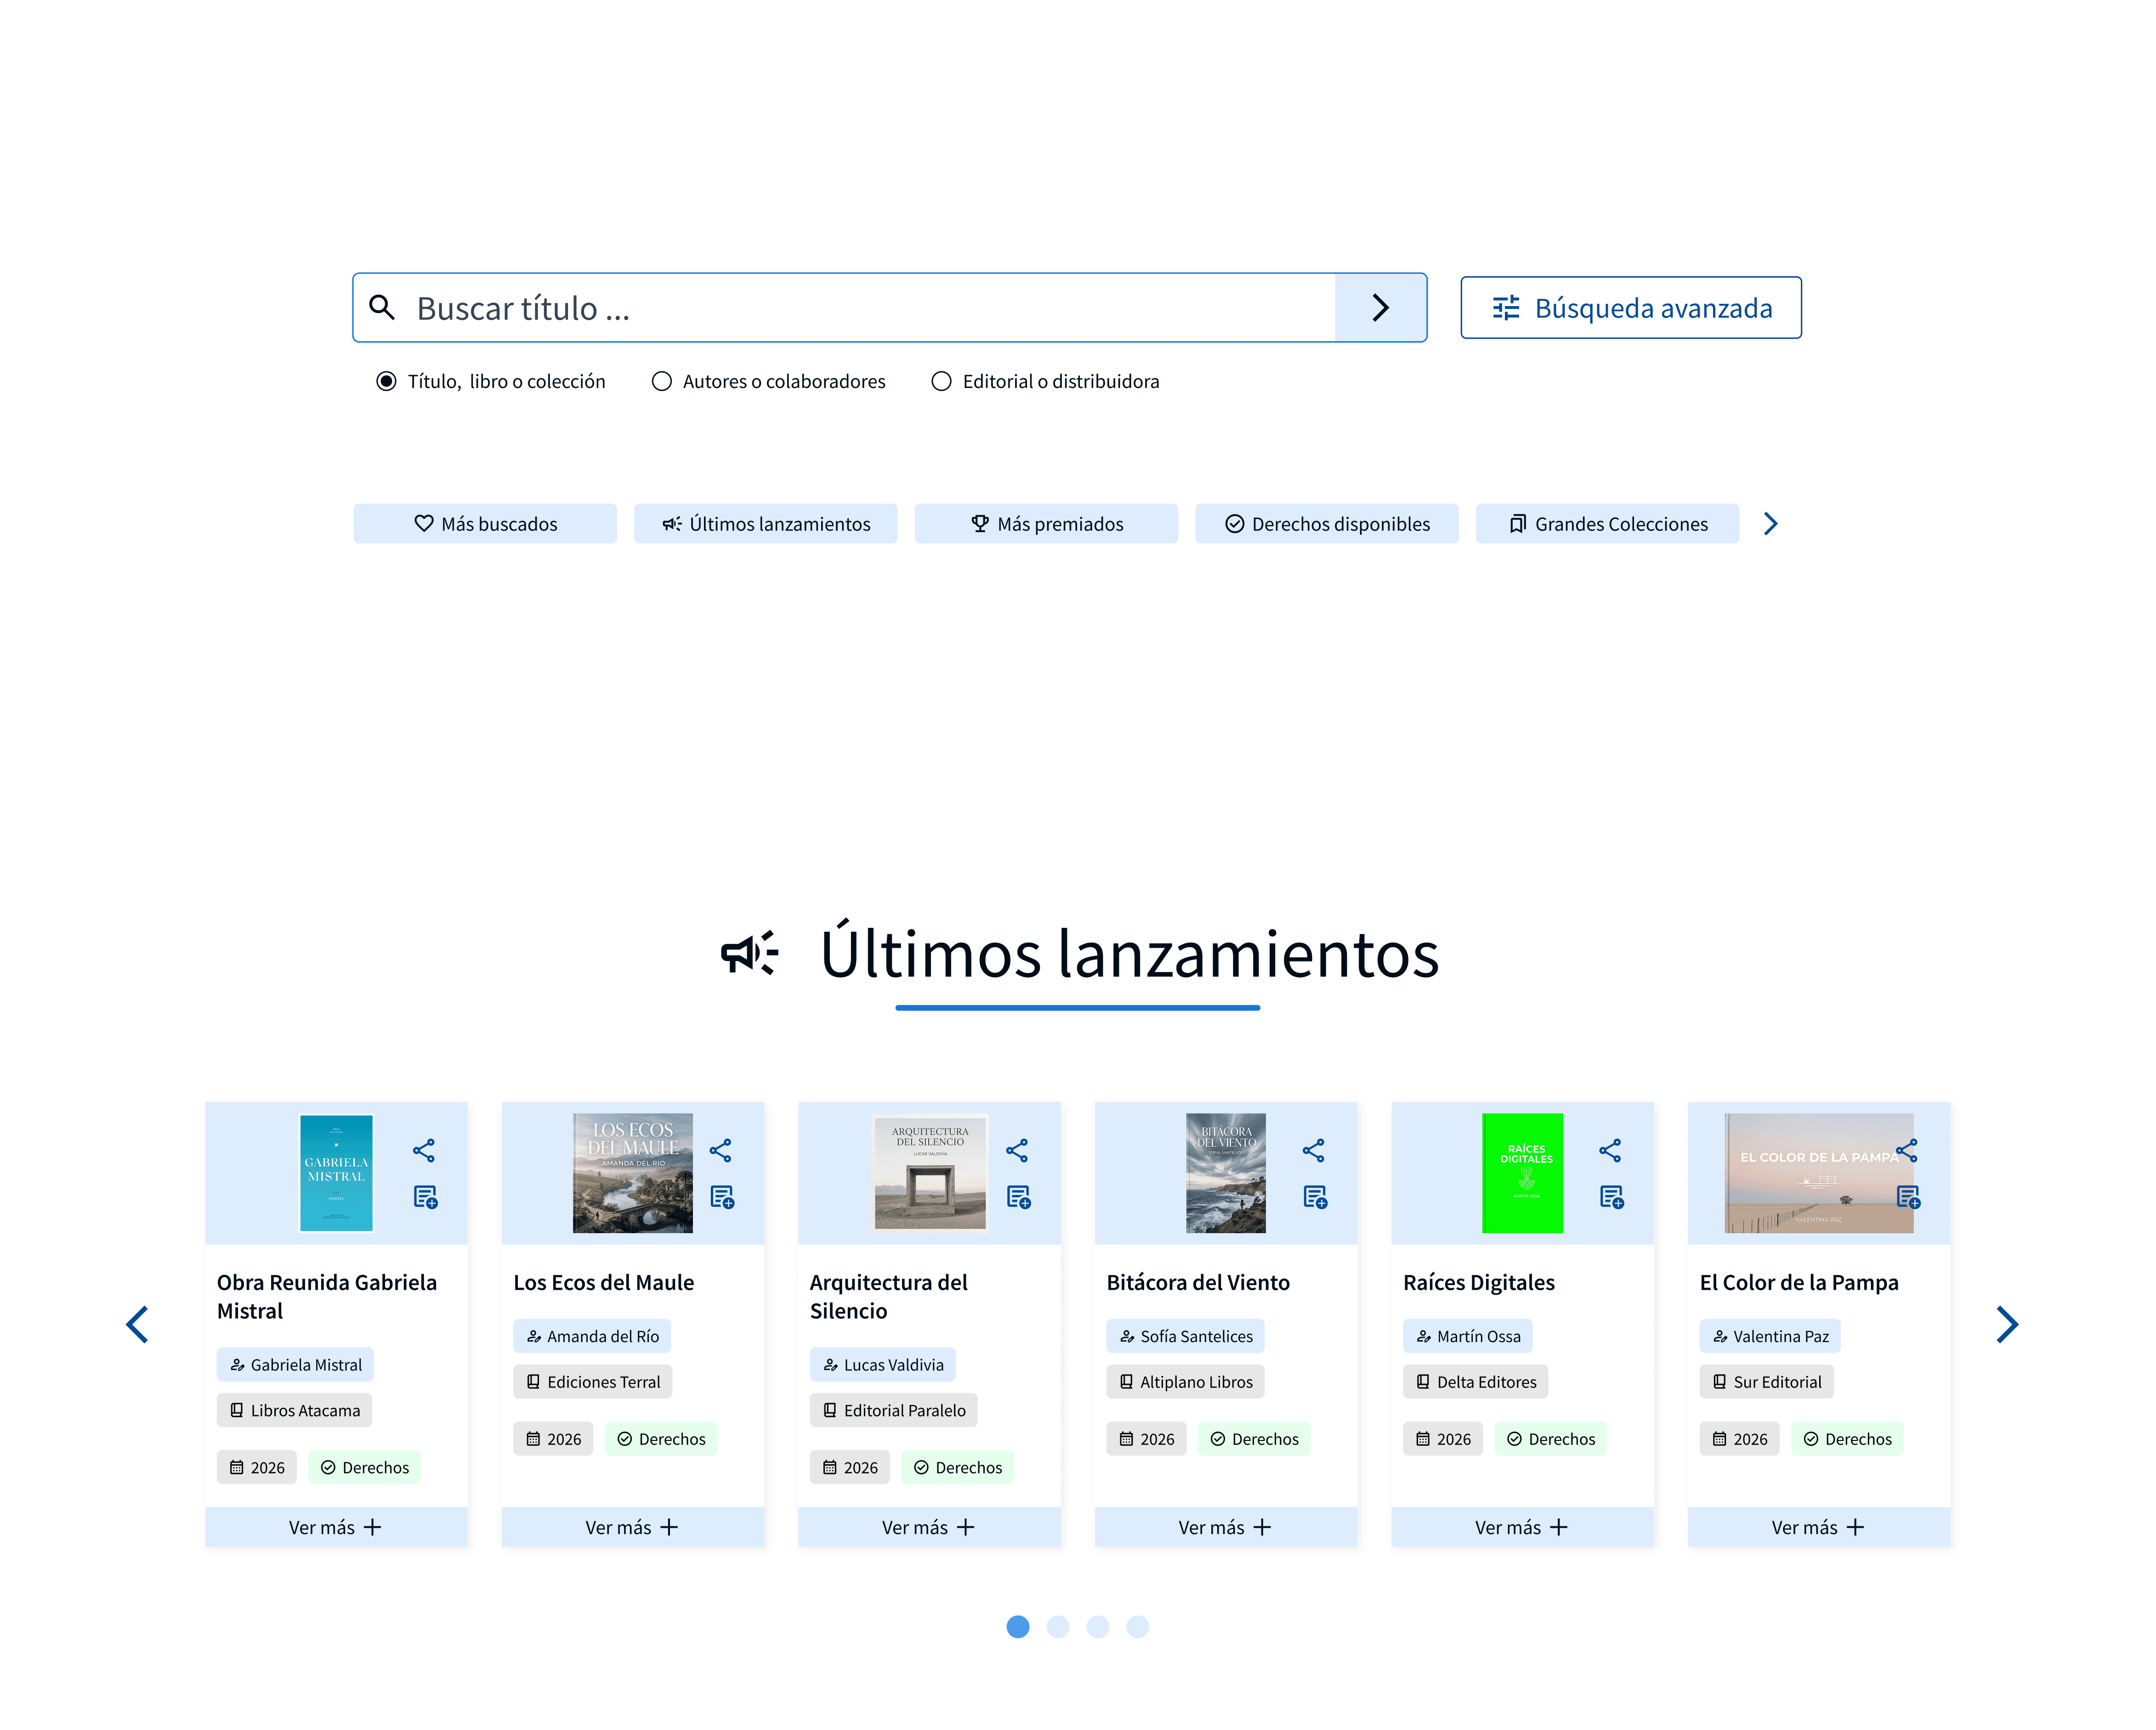Screen dimensions: 2156x1730
Task: Submit search with the arrow button
Action: pos(1380,307)
